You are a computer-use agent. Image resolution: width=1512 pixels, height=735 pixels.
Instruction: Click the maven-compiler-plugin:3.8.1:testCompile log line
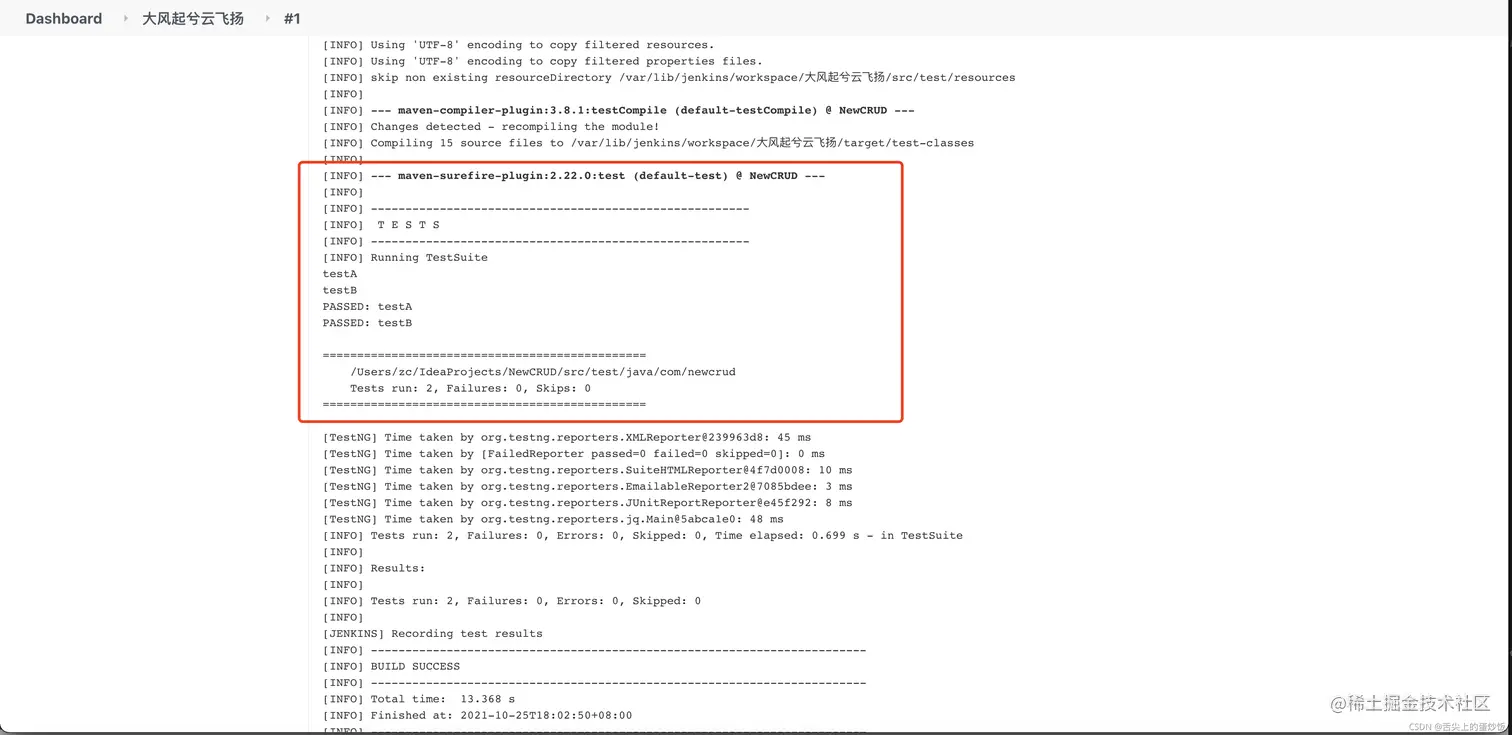[619, 110]
